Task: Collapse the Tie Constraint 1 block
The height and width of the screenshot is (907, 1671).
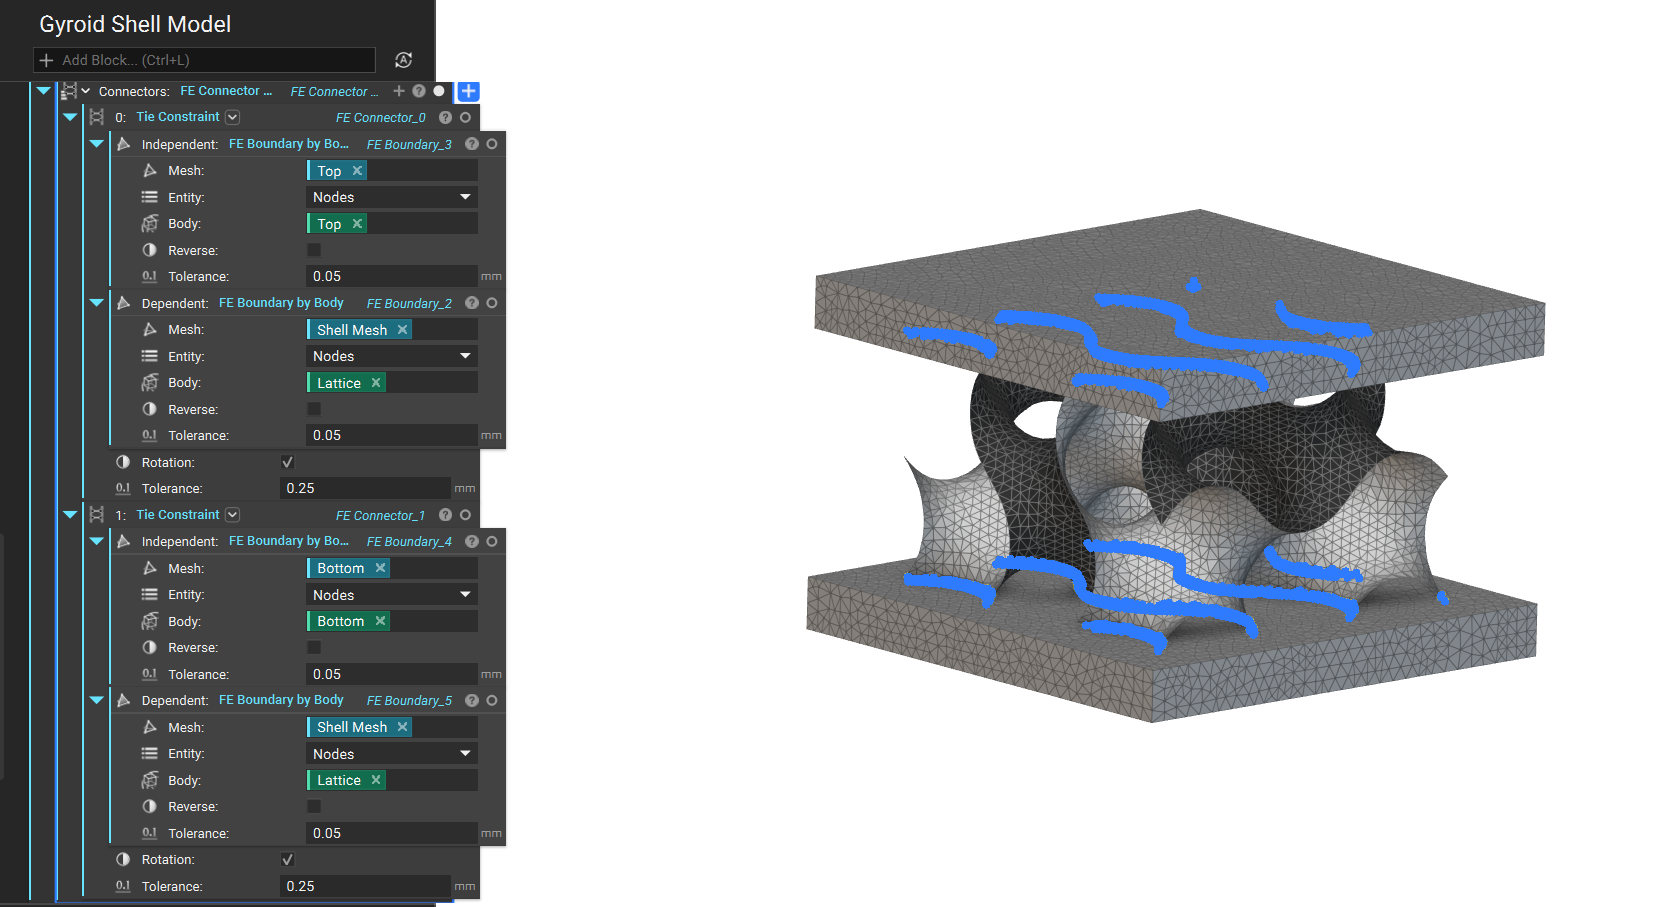Action: tap(70, 515)
